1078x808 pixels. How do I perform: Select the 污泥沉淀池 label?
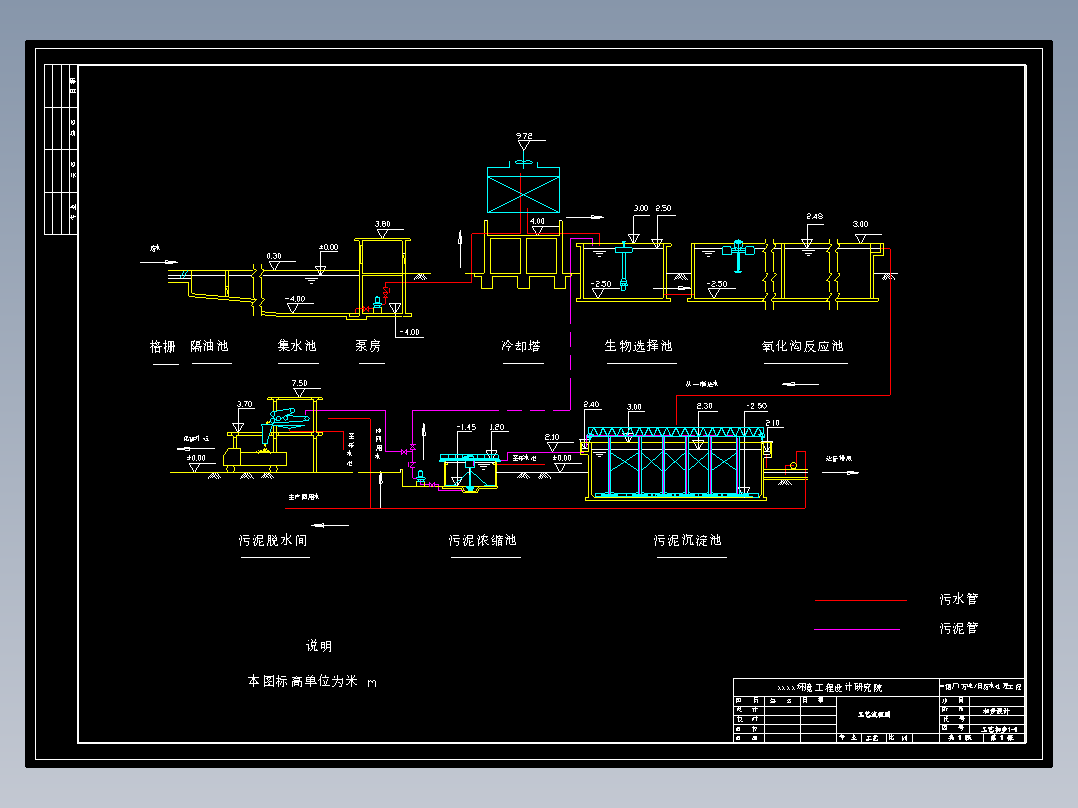coord(688,541)
